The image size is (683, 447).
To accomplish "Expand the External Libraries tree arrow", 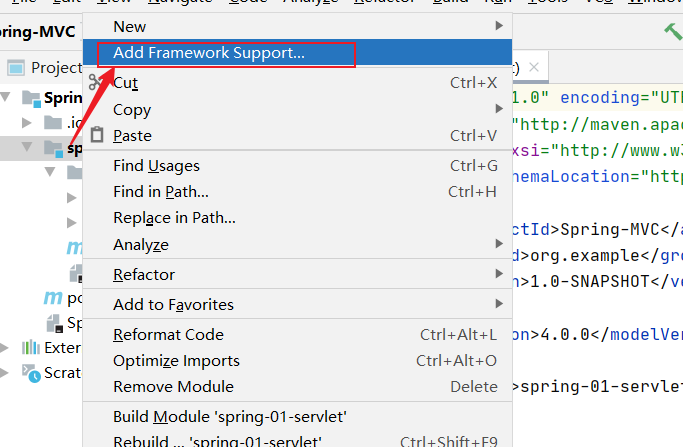I will click(x=9, y=347).
